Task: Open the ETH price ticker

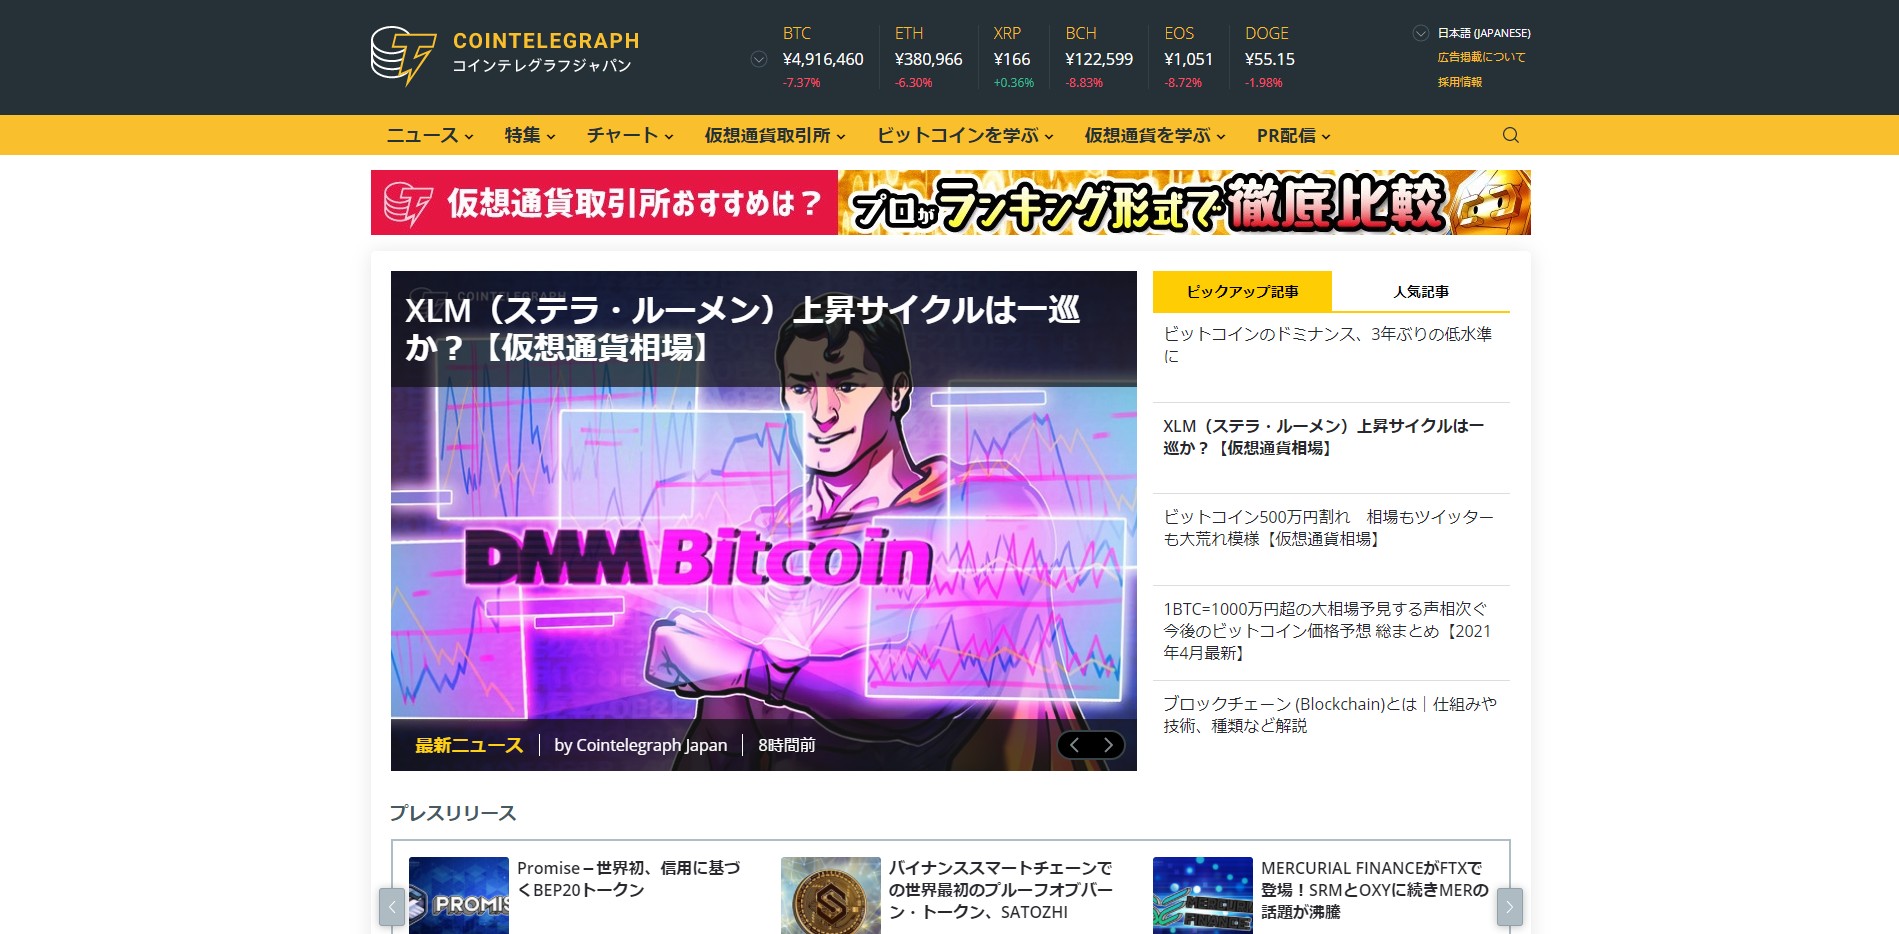Action: [928, 58]
